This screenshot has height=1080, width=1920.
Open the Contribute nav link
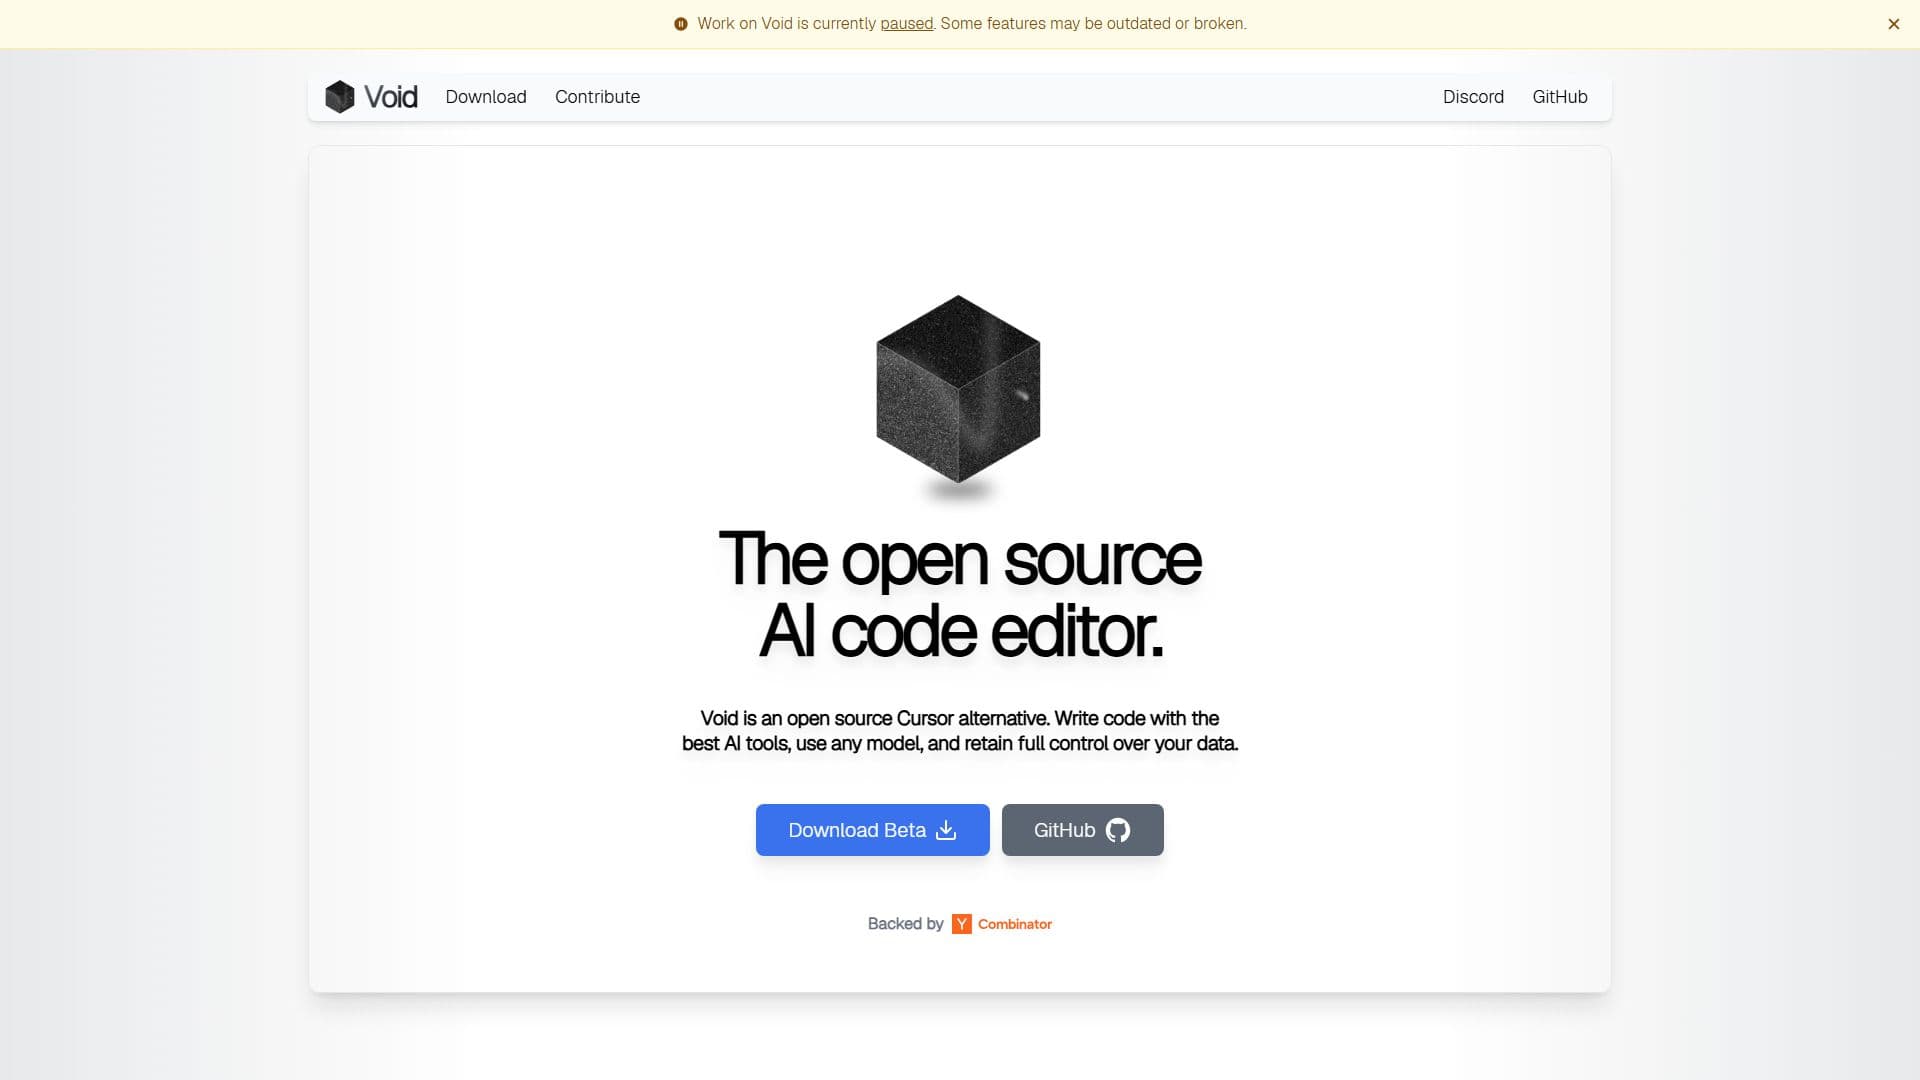coord(597,97)
